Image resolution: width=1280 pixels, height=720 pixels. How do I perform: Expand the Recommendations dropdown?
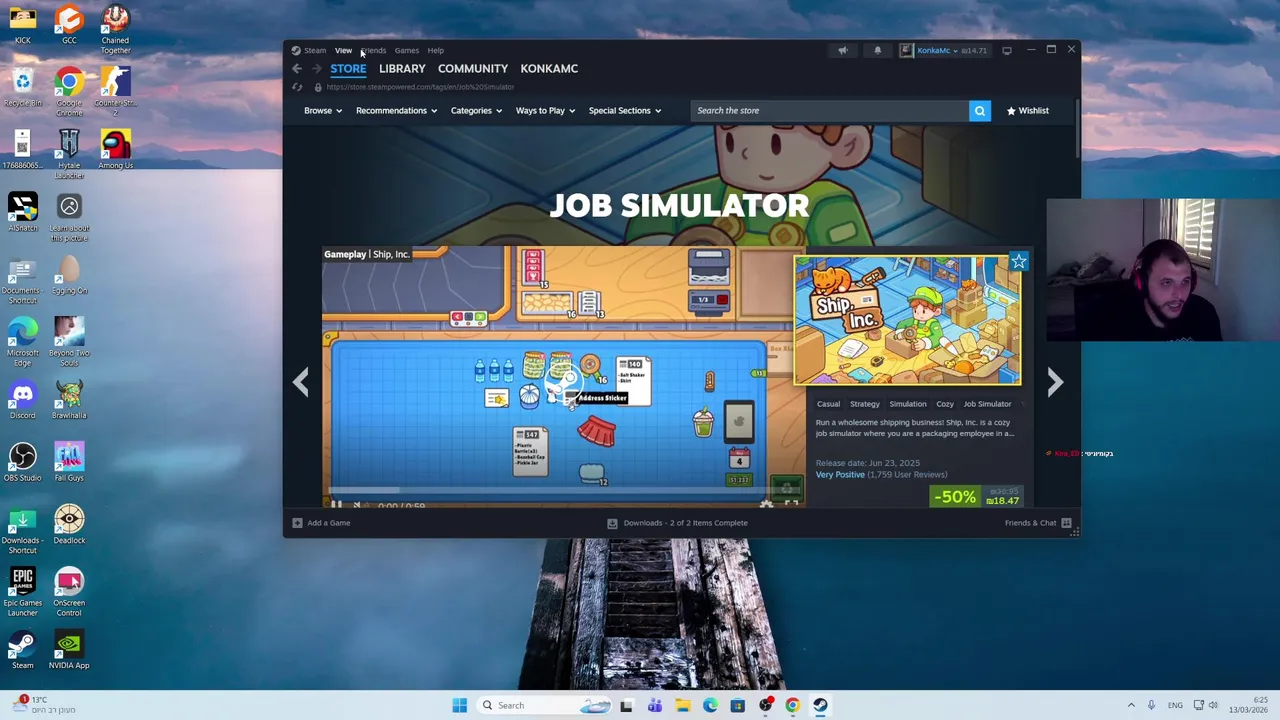pyautogui.click(x=396, y=111)
